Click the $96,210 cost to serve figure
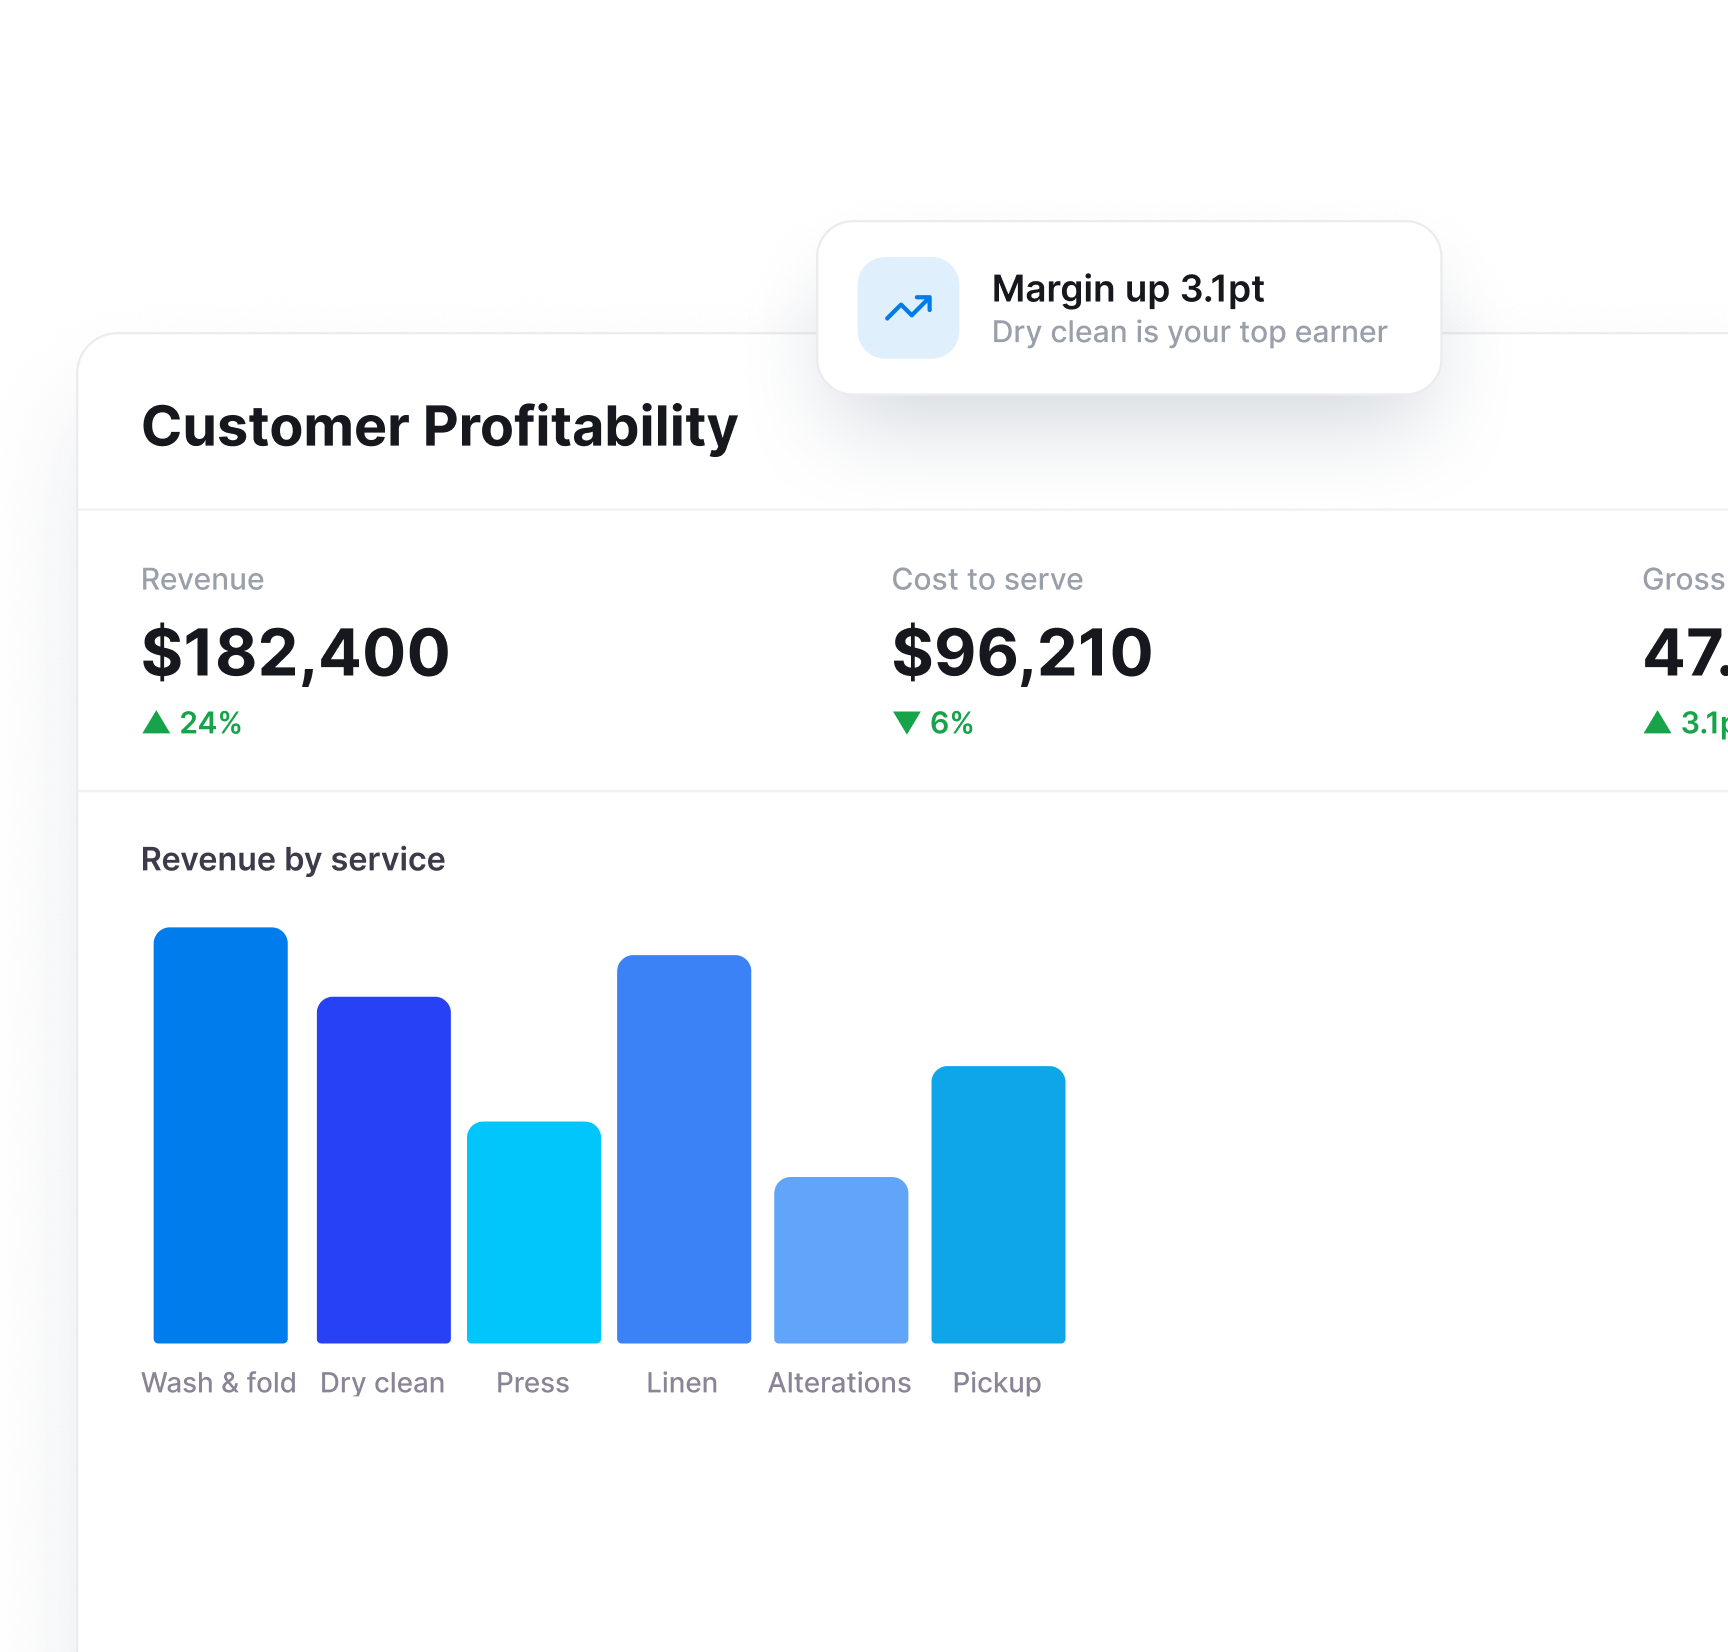Image resolution: width=1728 pixels, height=1652 pixels. (x=1022, y=652)
